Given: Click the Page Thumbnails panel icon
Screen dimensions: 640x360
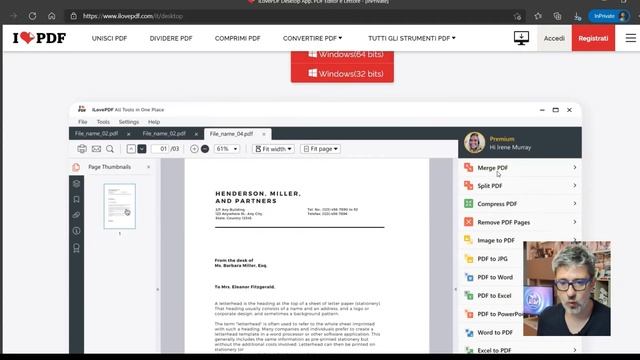Looking at the screenshot, I should 76,167.
